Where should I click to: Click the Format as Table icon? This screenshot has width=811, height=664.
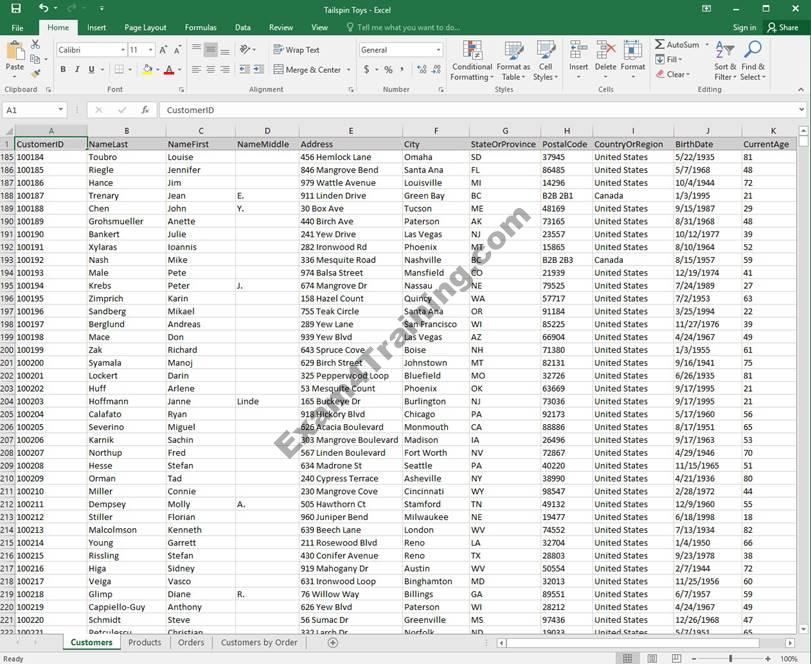click(513, 60)
